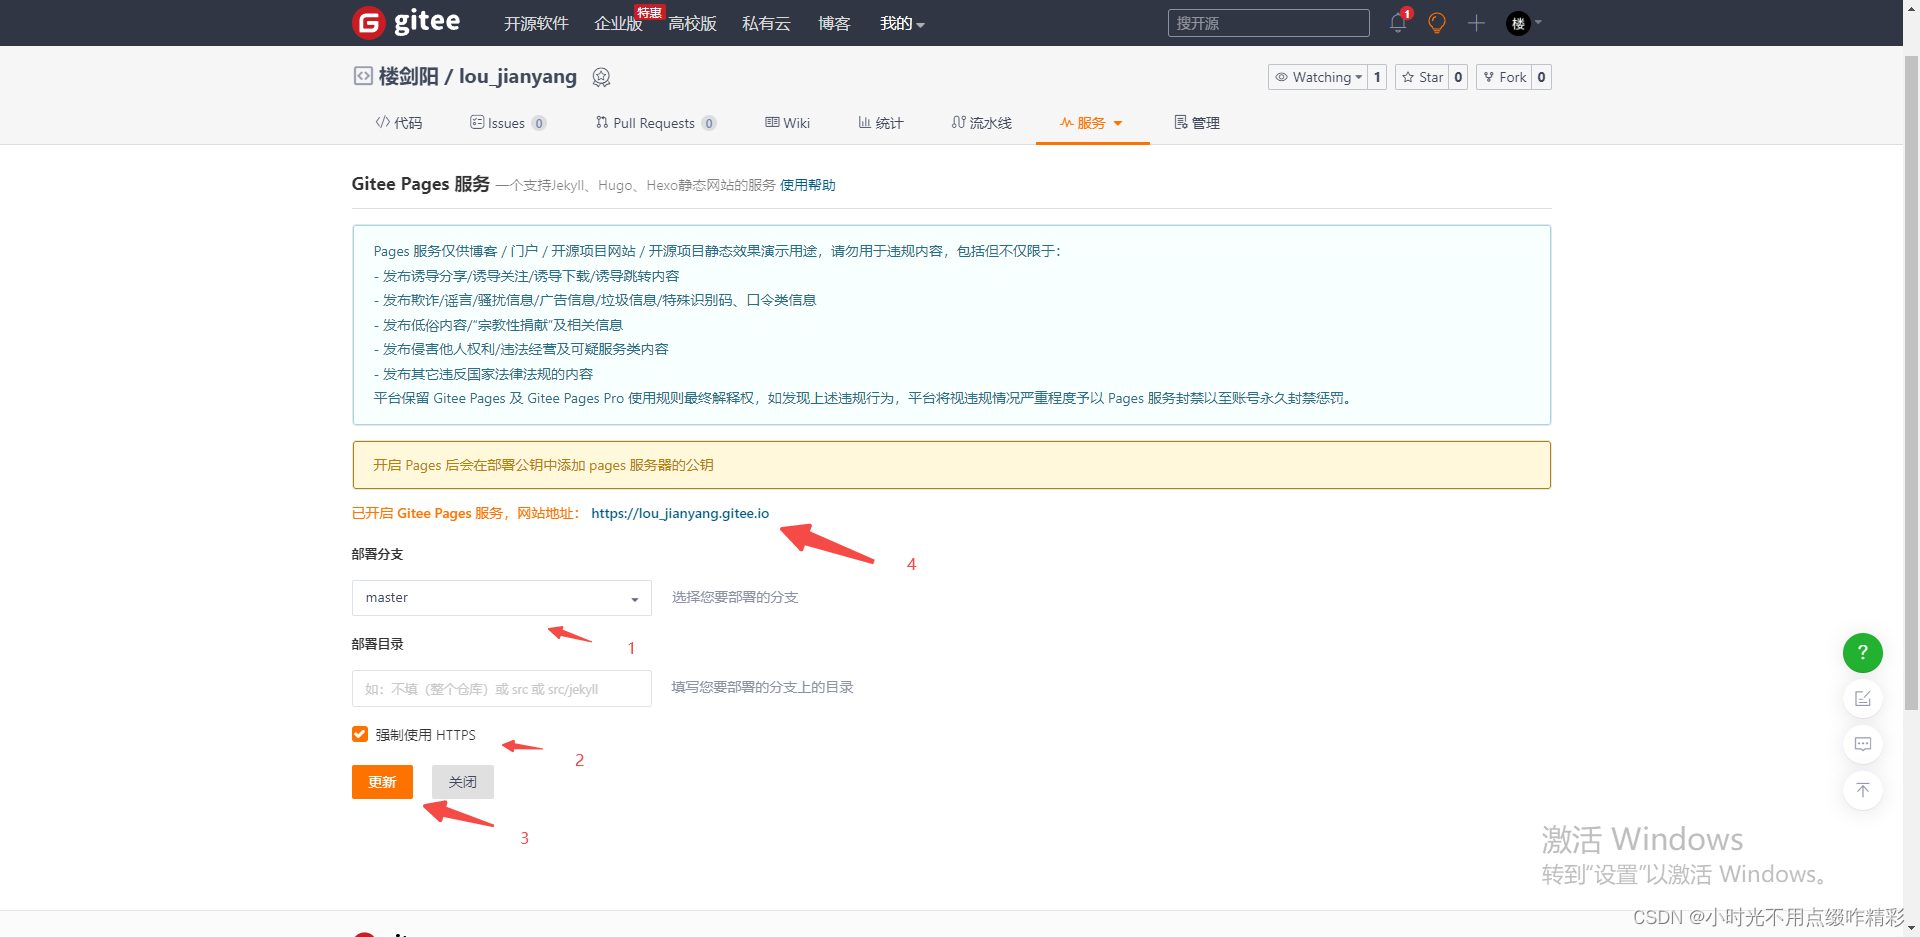Image resolution: width=1920 pixels, height=937 pixels.
Task: Click the repo type icon beside 楼剑阳
Action: tap(363, 76)
